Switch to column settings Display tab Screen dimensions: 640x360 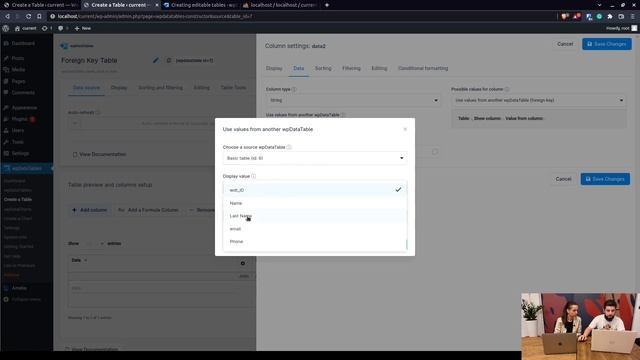point(274,68)
